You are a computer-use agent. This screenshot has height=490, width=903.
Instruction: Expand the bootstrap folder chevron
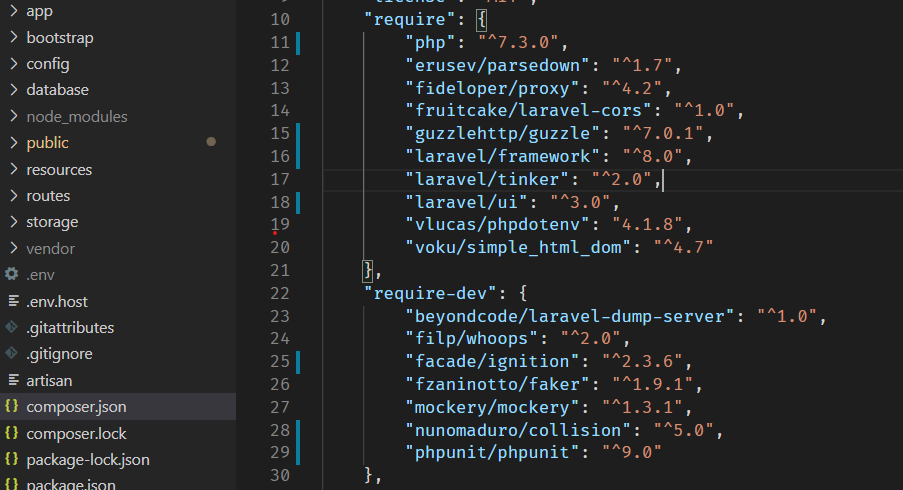click(x=14, y=37)
